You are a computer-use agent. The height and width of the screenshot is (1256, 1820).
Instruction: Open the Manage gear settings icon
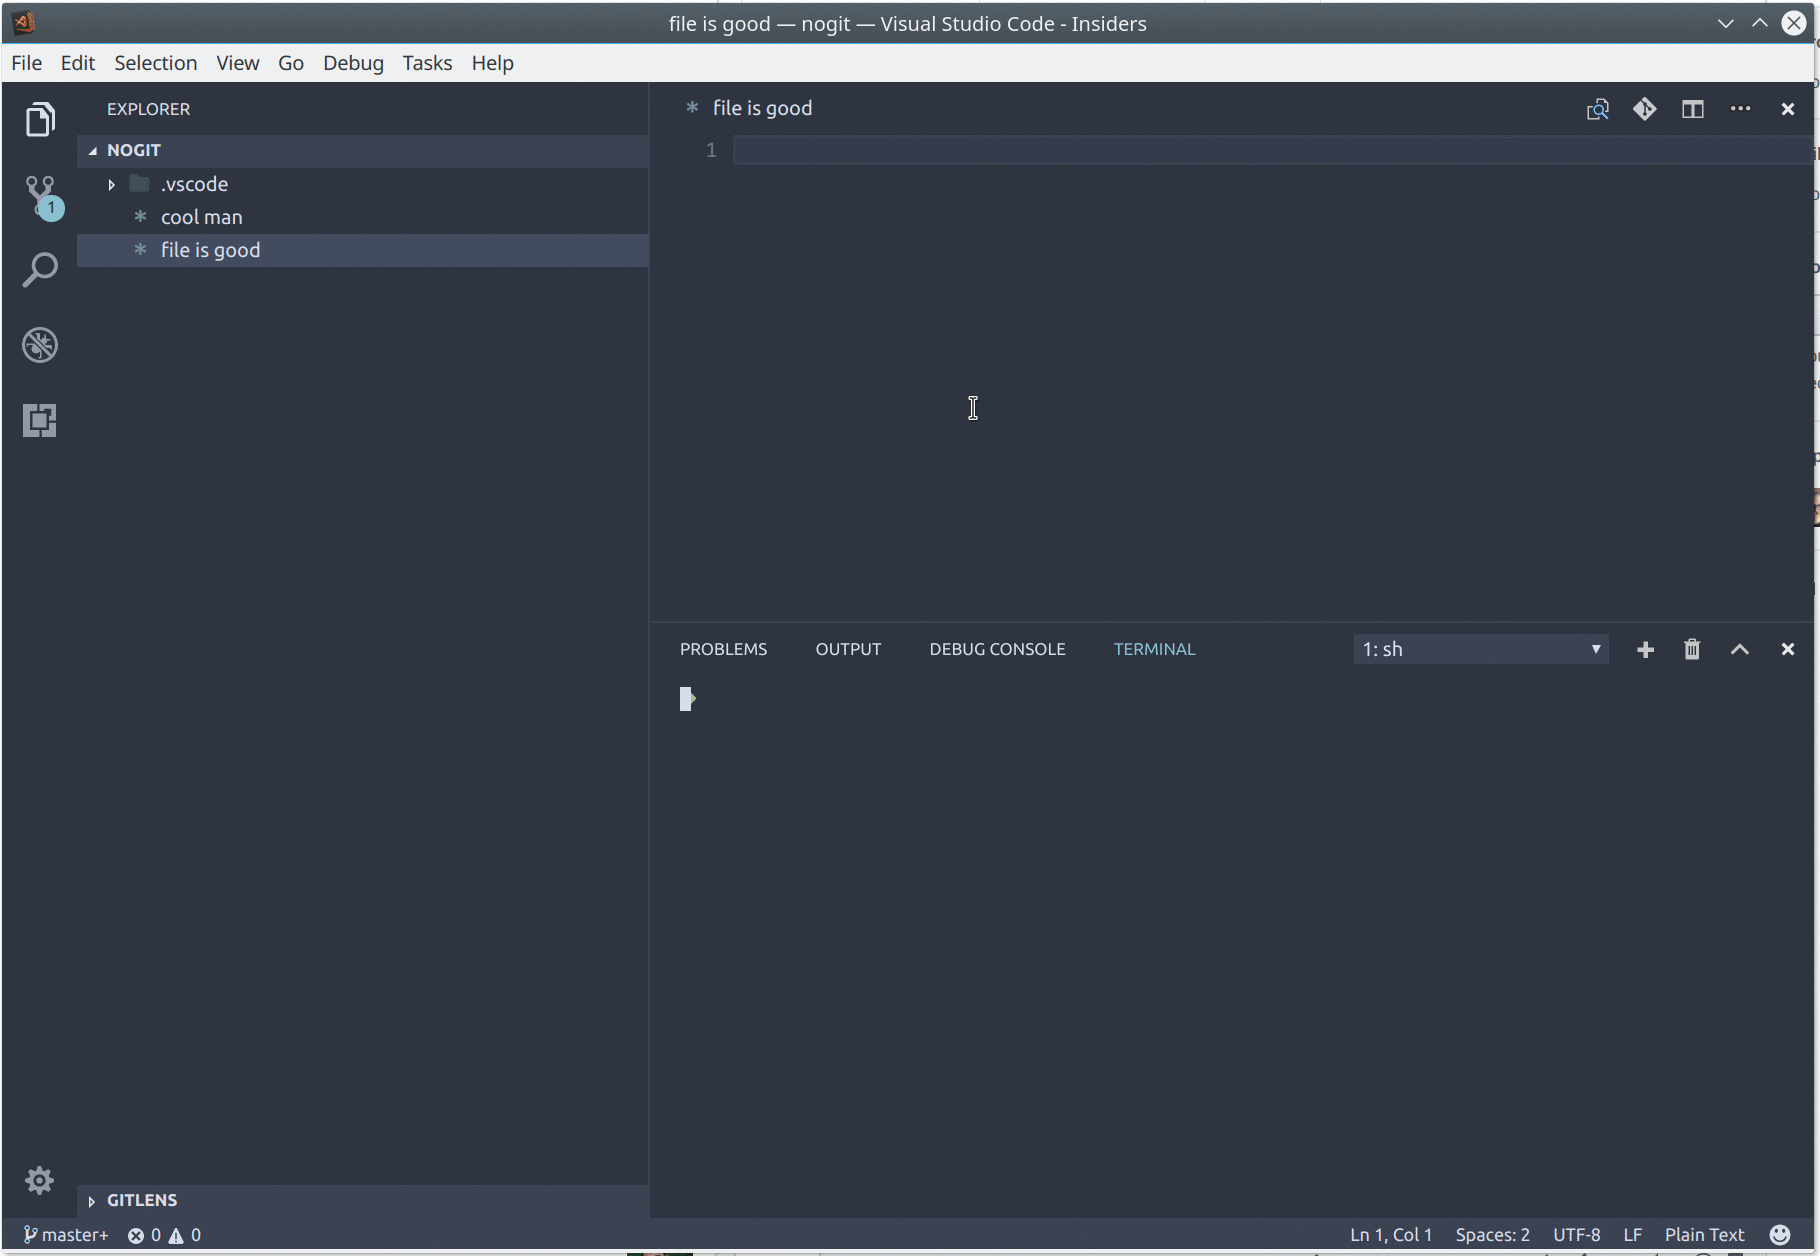(x=39, y=1180)
